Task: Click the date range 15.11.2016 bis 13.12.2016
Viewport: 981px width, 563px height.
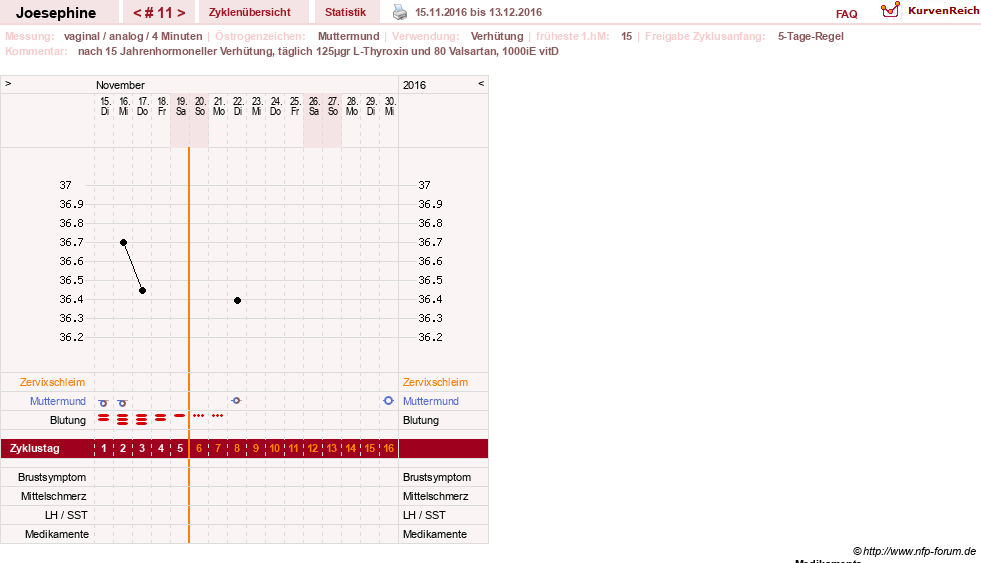Action: (479, 12)
